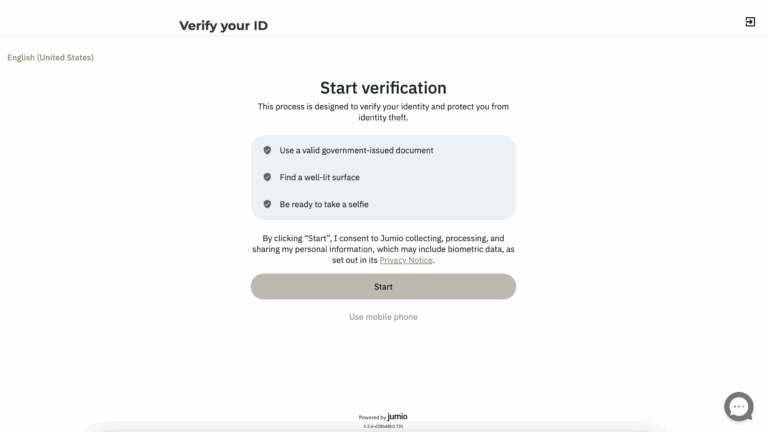Click the exit icon in the header
The image size is (768, 432).
coord(750,22)
